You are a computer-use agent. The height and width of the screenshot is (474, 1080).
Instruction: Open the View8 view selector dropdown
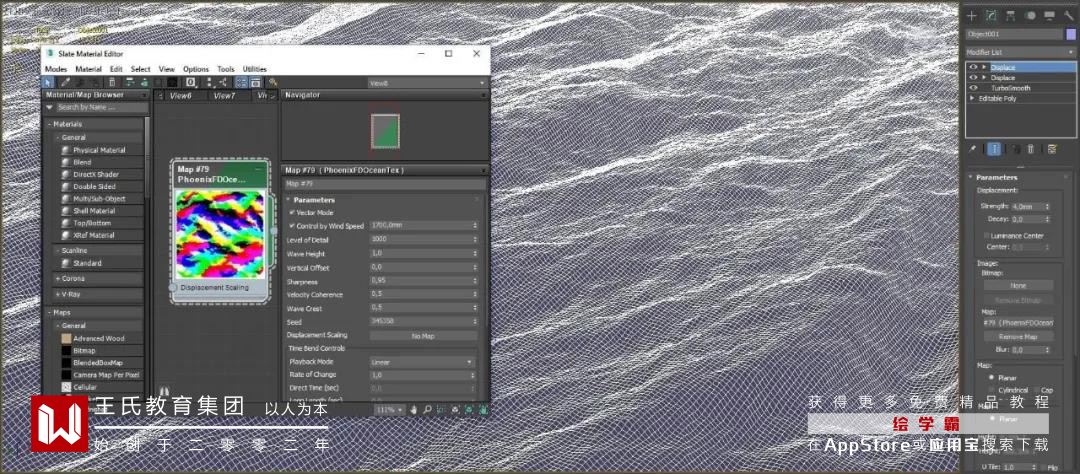click(427, 83)
